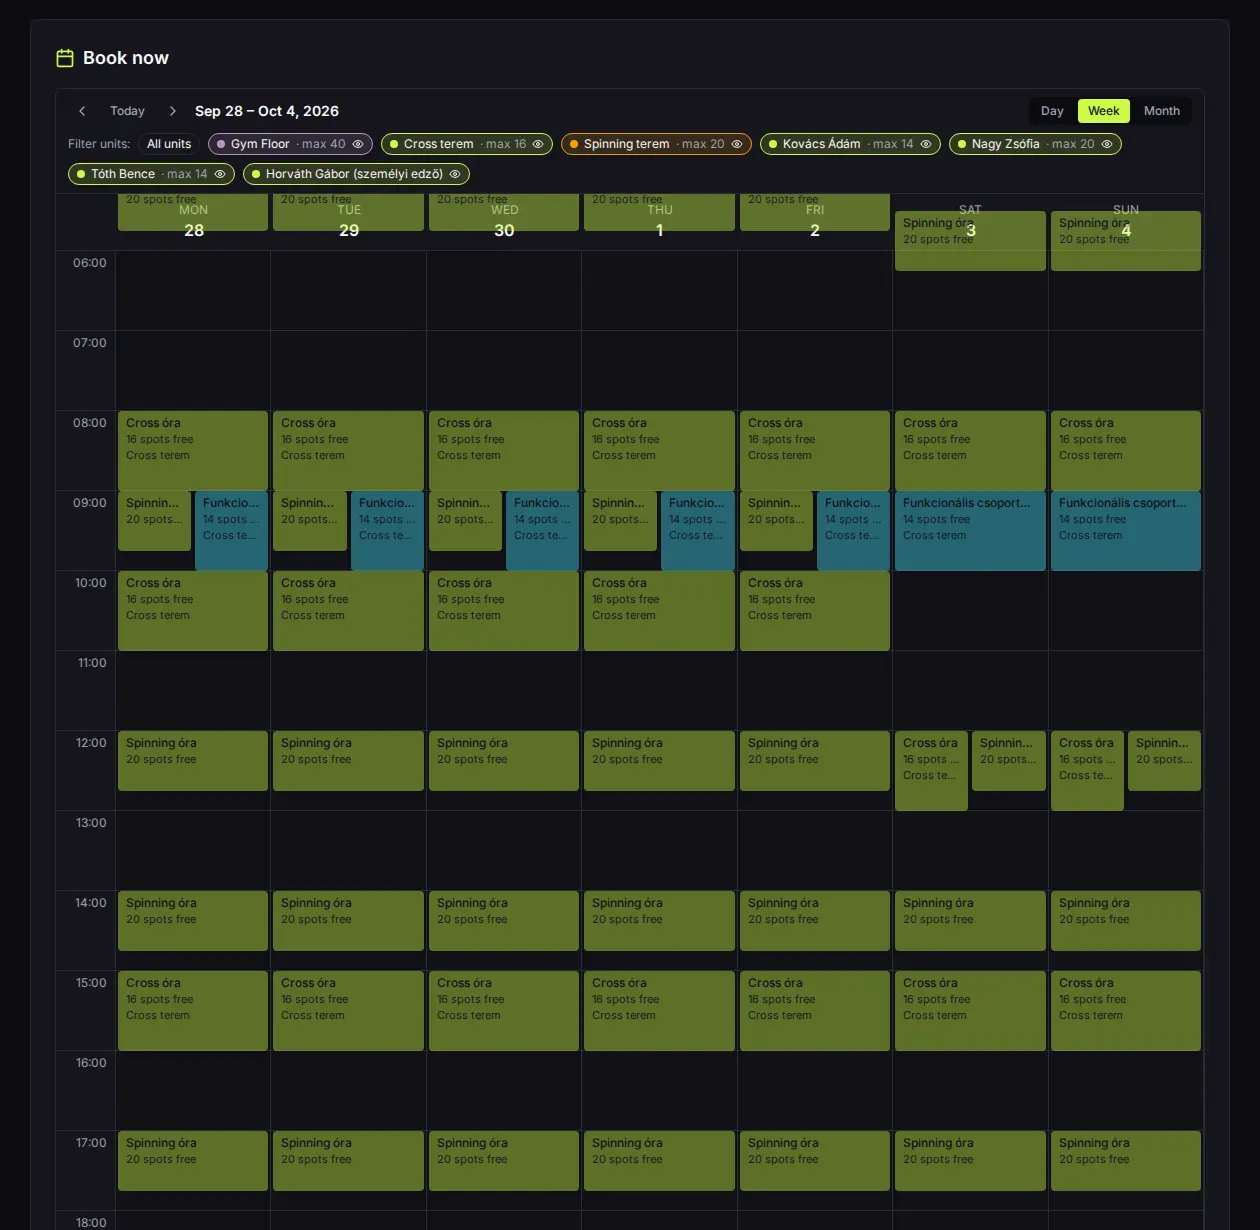This screenshot has height=1230, width=1260.
Task: Open Tuesday 15:00 Cross óra class
Action: click(348, 1010)
